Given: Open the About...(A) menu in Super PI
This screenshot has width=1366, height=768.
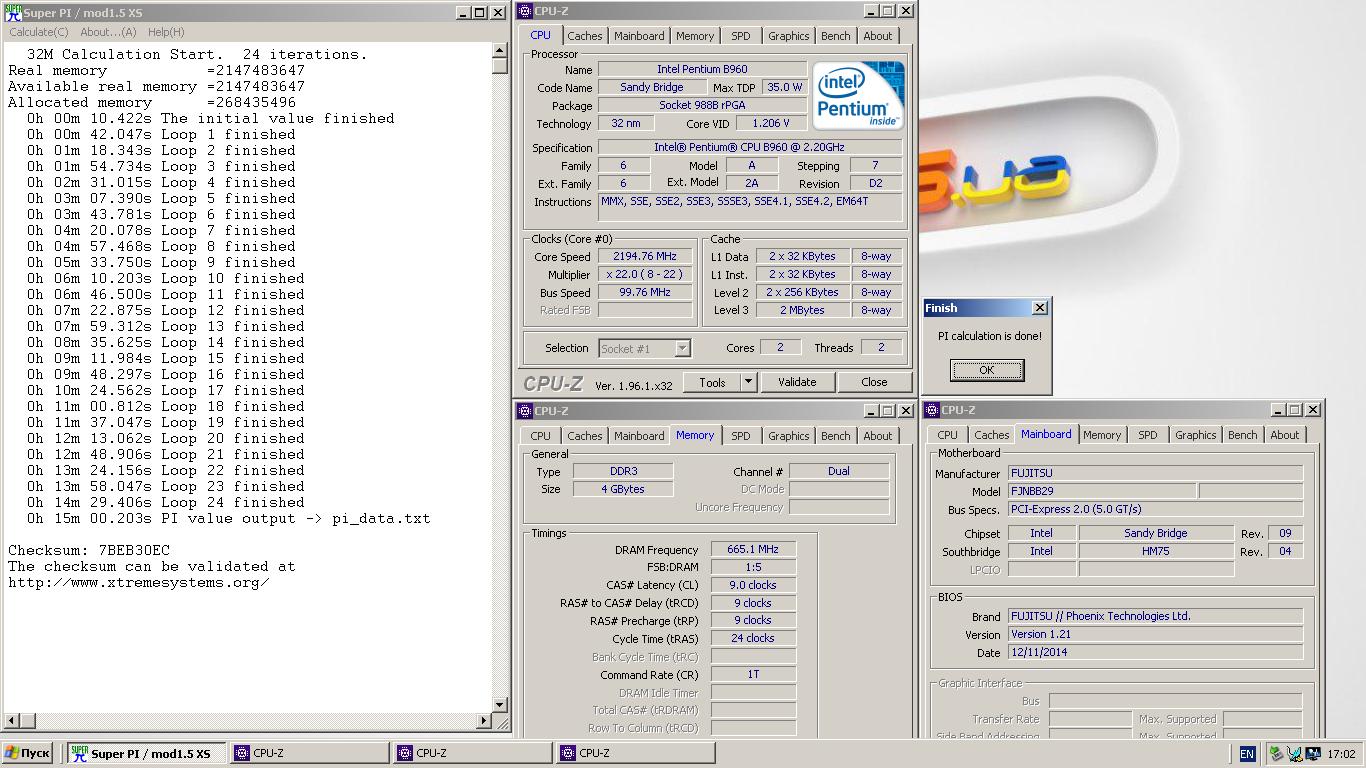Looking at the screenshot, I should [x=108, y=32].
